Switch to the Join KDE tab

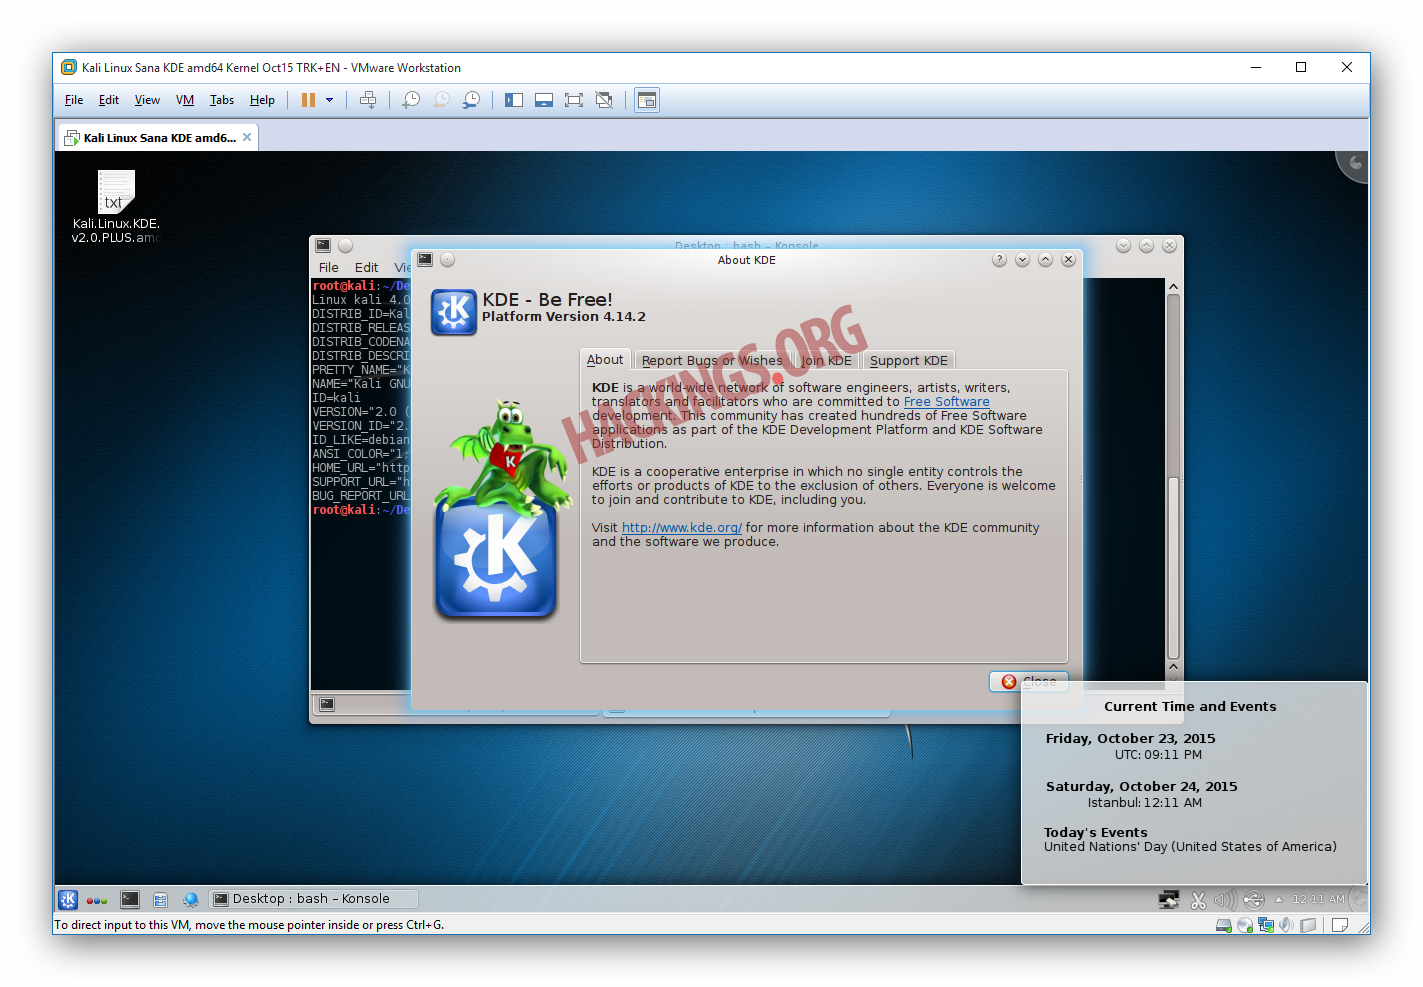pos(826,361)
